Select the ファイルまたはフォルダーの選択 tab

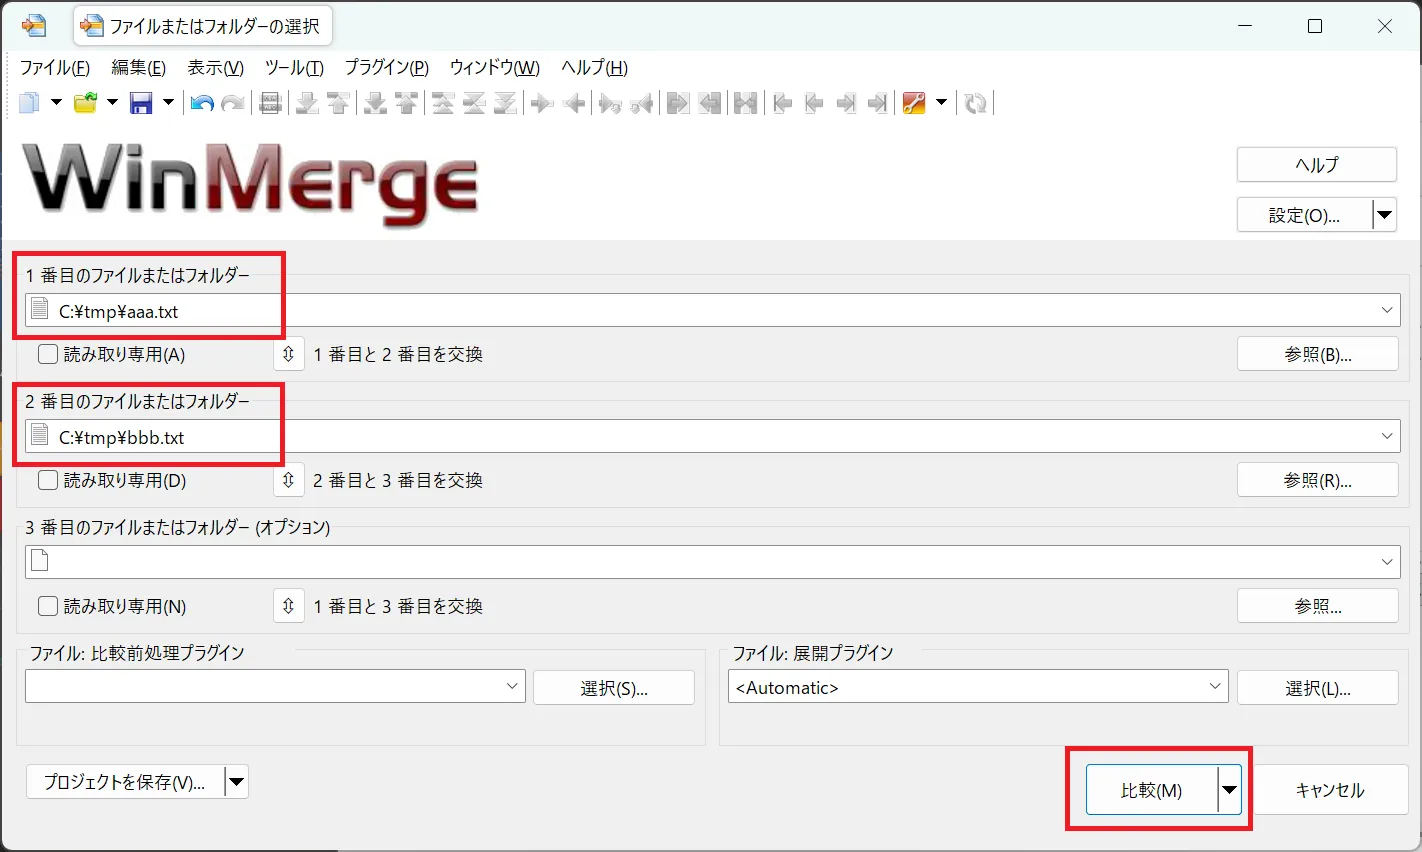pos(202,26)
